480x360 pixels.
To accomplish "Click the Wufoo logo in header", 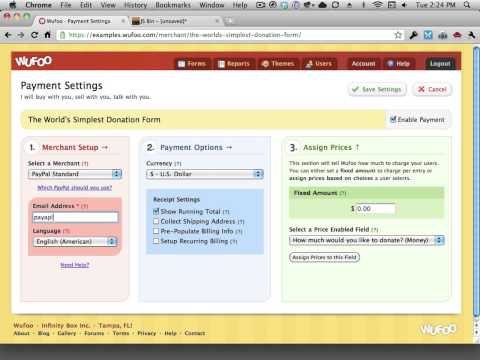I will 33,61.
